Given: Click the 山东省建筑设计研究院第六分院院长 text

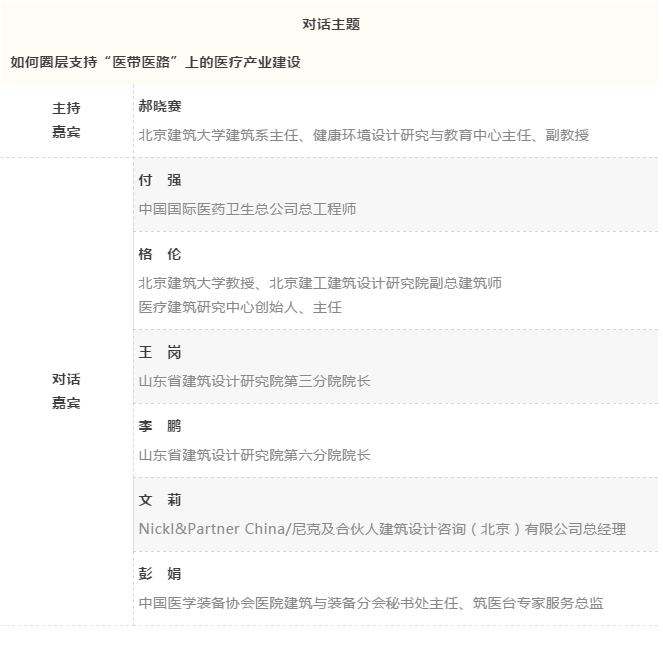Looking at the screenshot, I should coord(255,455).
